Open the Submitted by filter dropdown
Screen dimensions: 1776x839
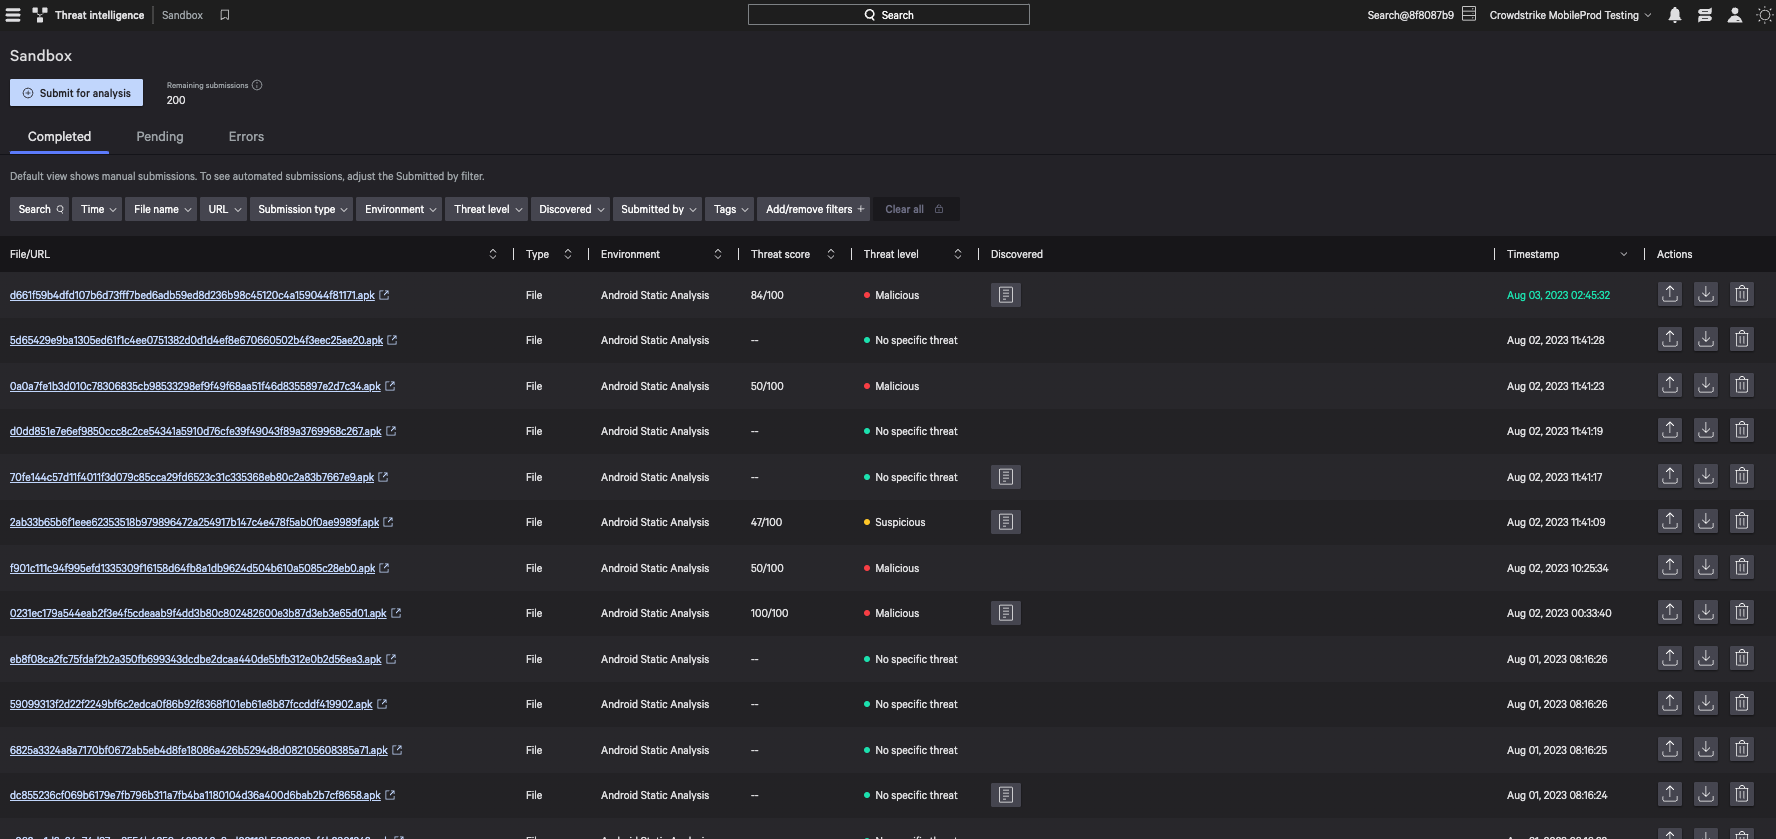657,209
